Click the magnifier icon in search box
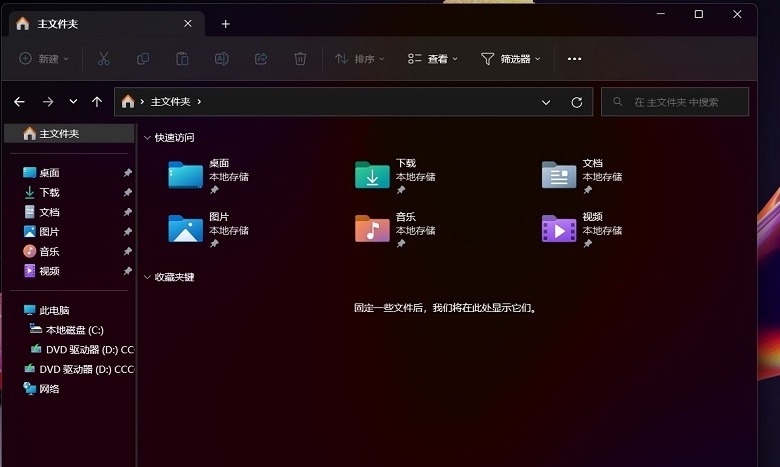The width and height of the screenshot is (780, 467). tap(617, 101)
